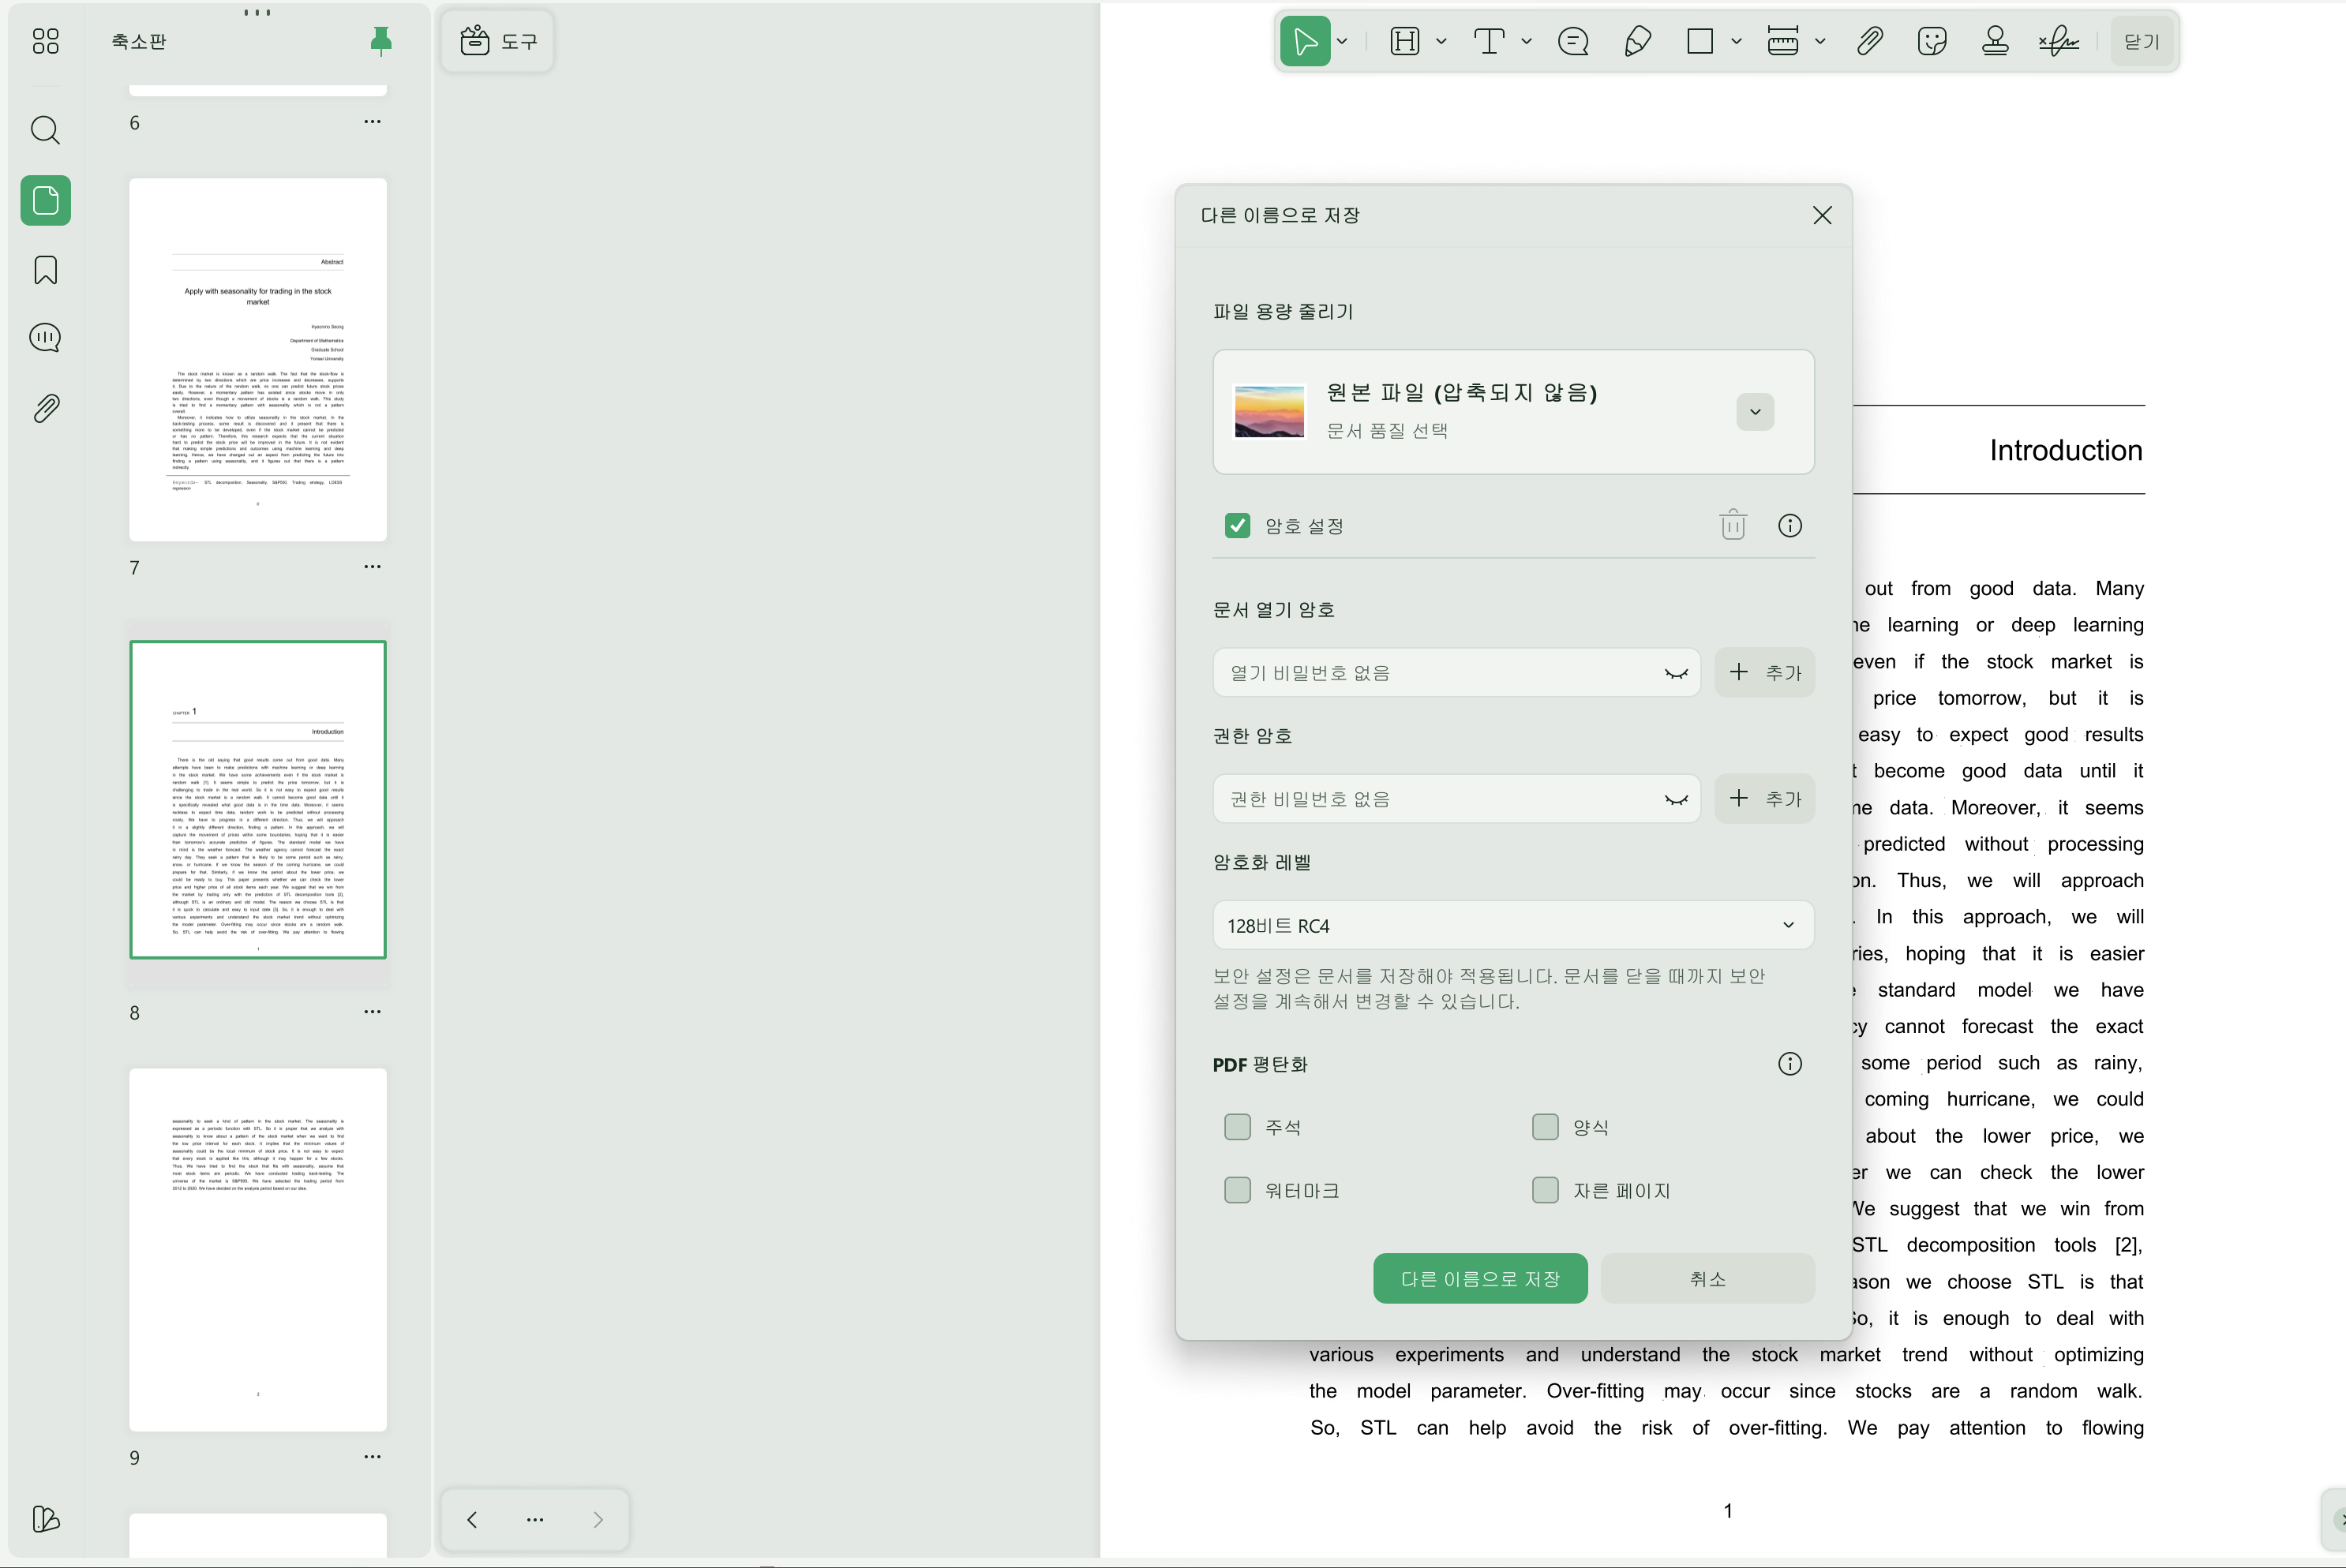Click the 축소판 panel title
The image size is (2346, 1568).
139,41
